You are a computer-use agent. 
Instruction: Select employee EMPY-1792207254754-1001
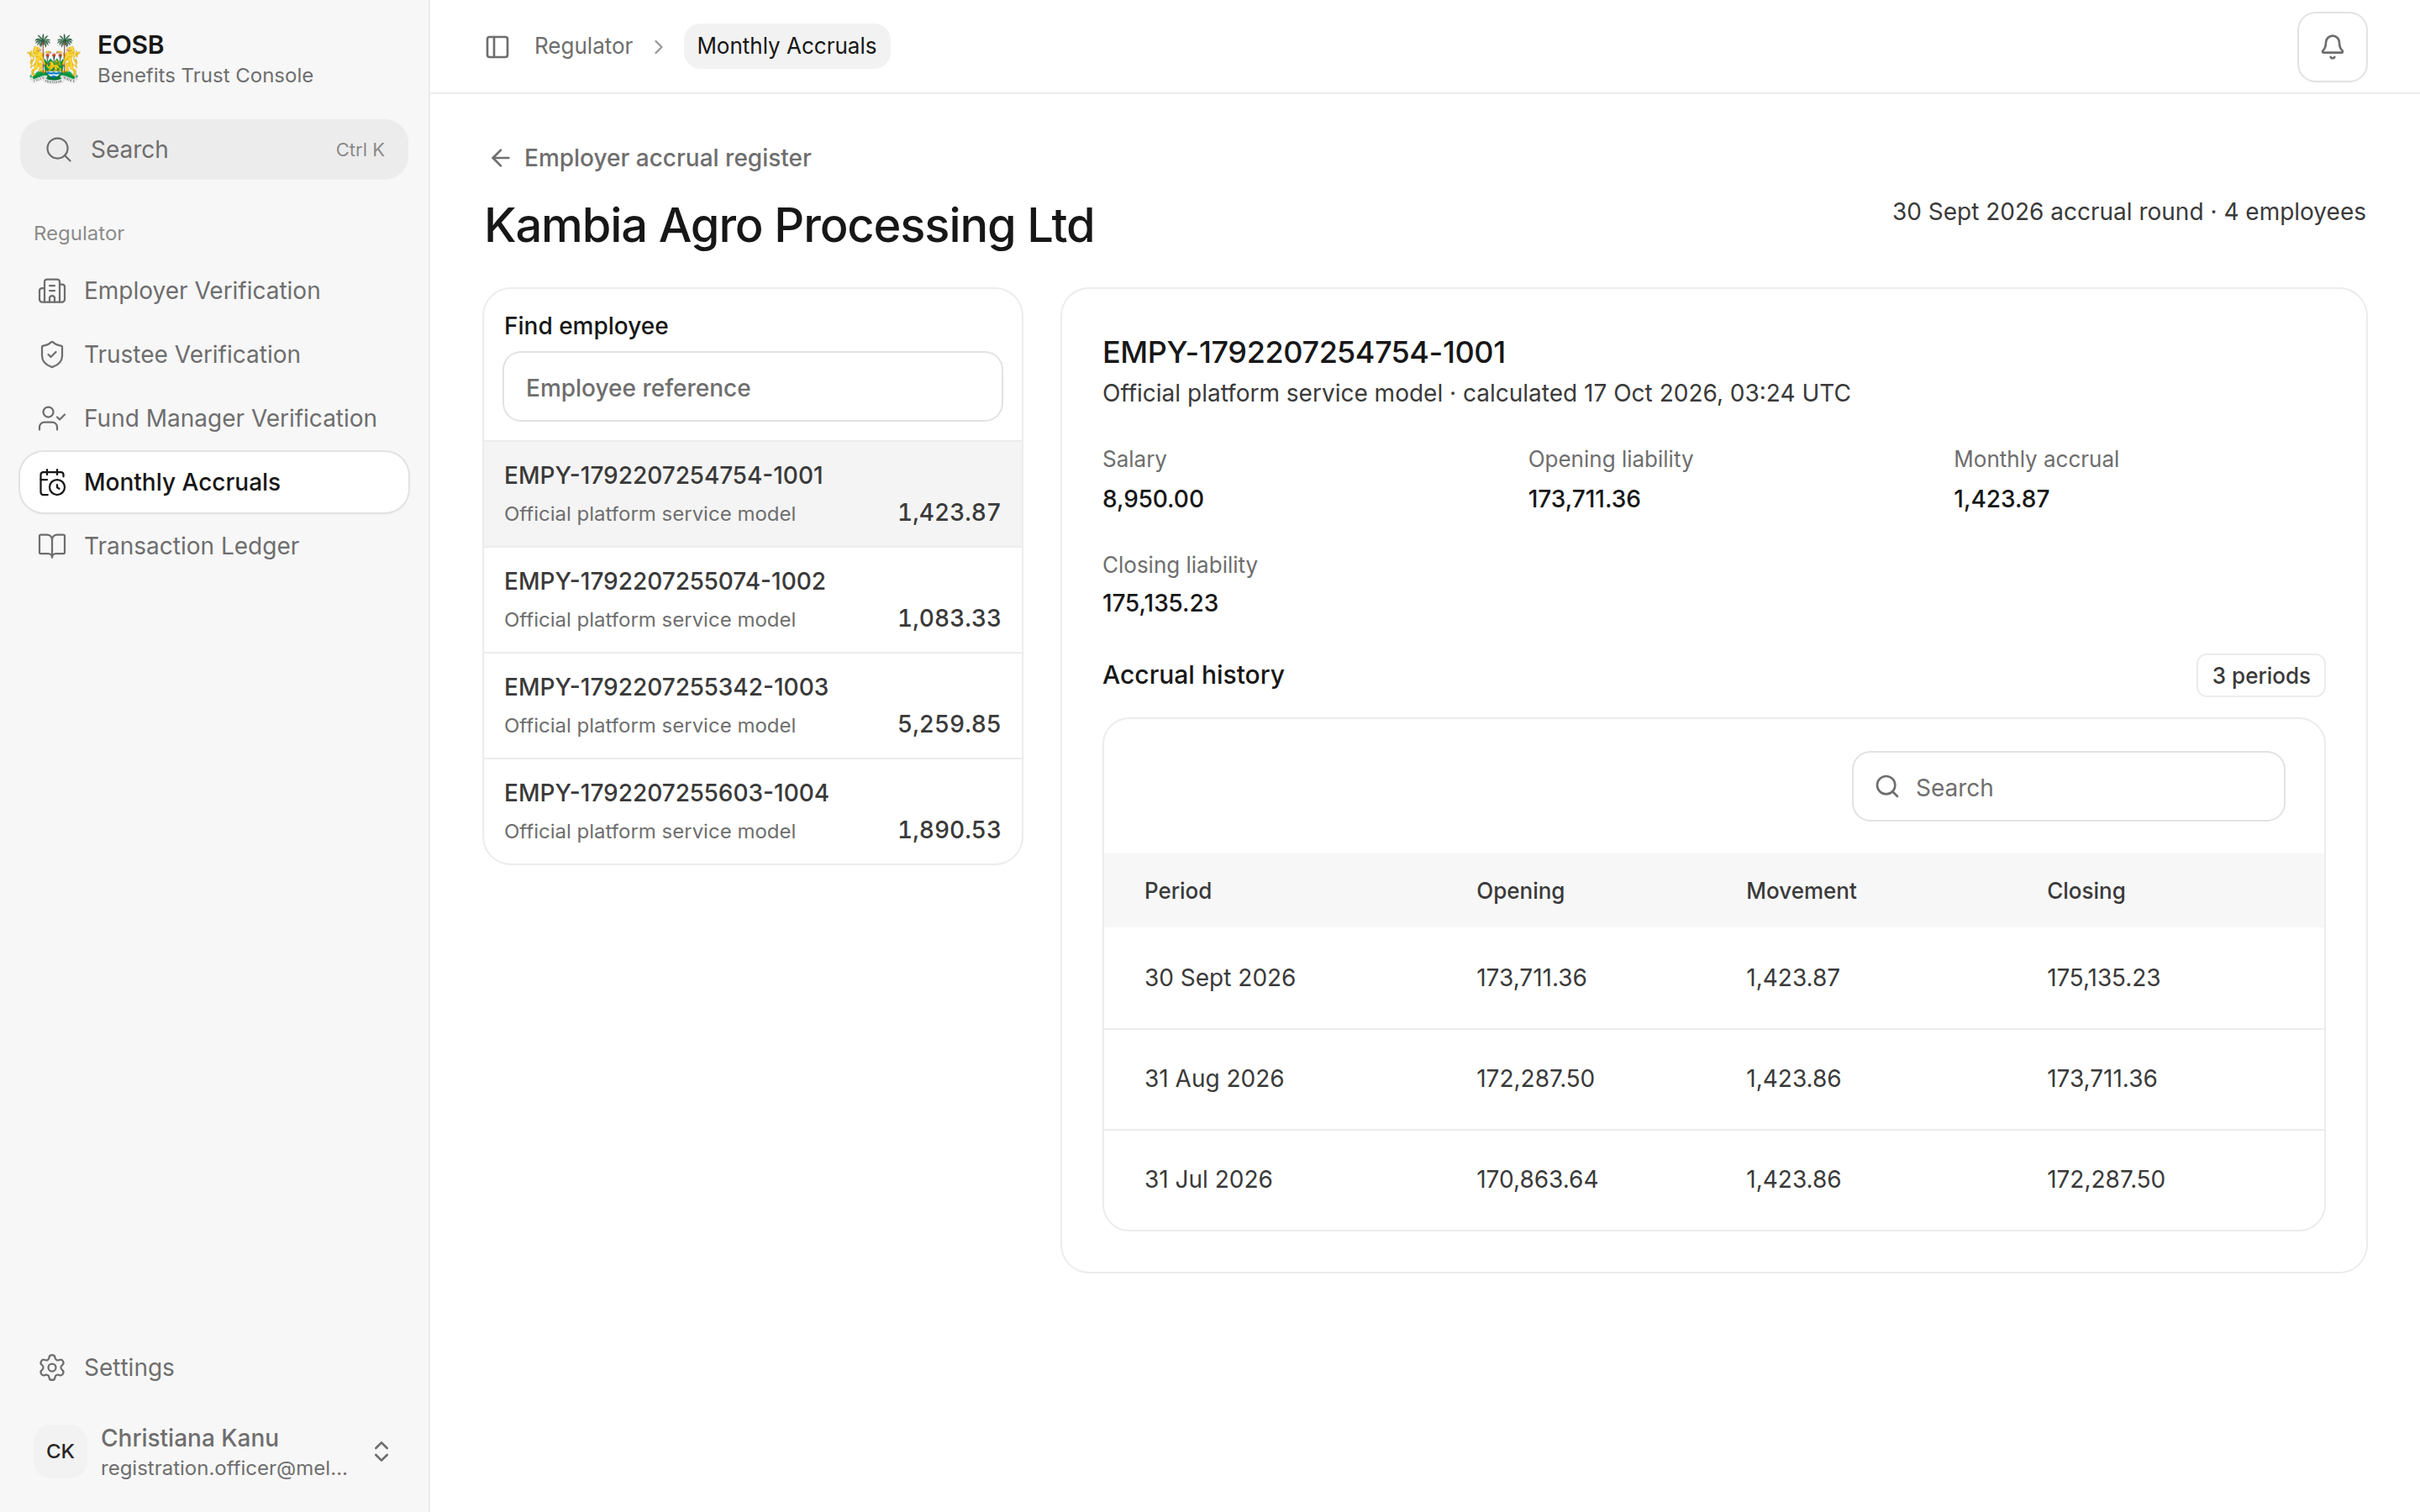pyautogui.click(x=752, y=494)
